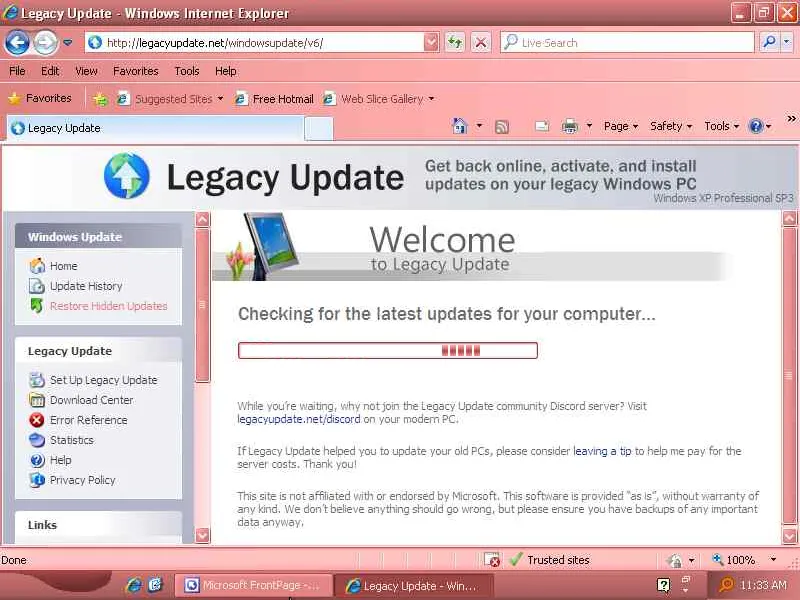Click the help question mark tray icon
The width and height of the screenshot is (800, 600).
click(663, 585)
